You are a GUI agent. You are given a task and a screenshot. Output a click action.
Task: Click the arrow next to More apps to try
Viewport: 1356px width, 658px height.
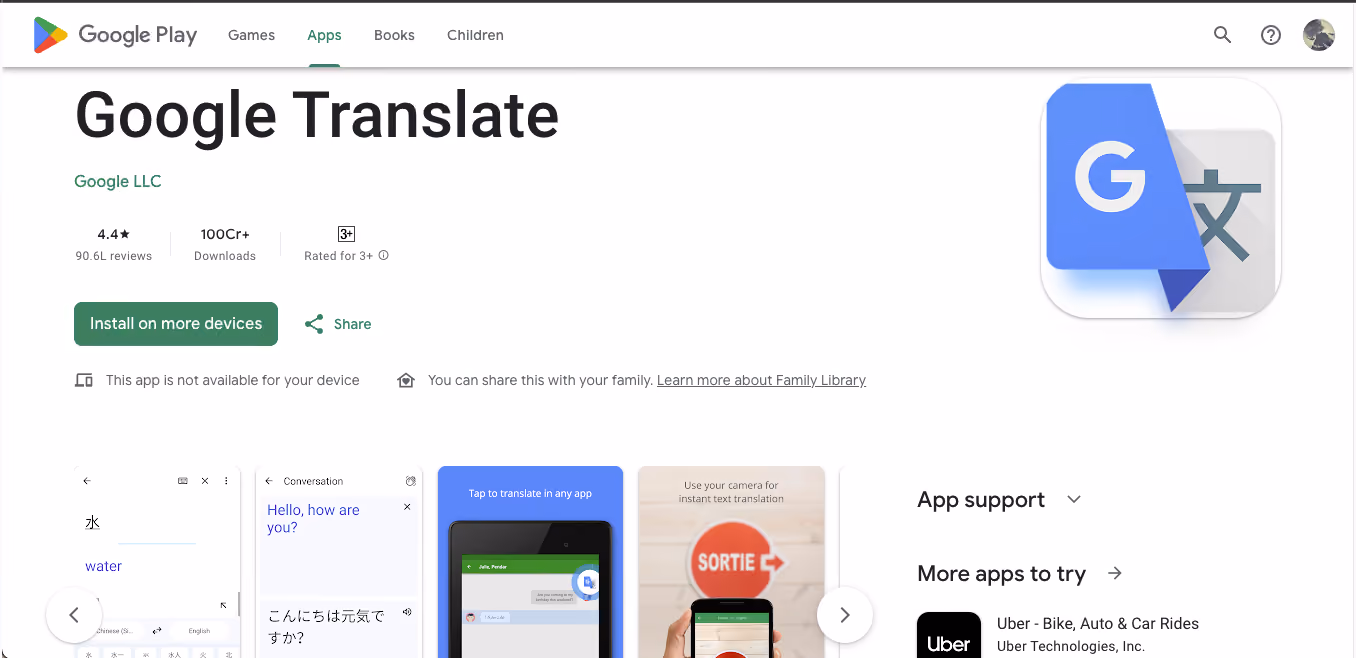tap(1115, 573)
